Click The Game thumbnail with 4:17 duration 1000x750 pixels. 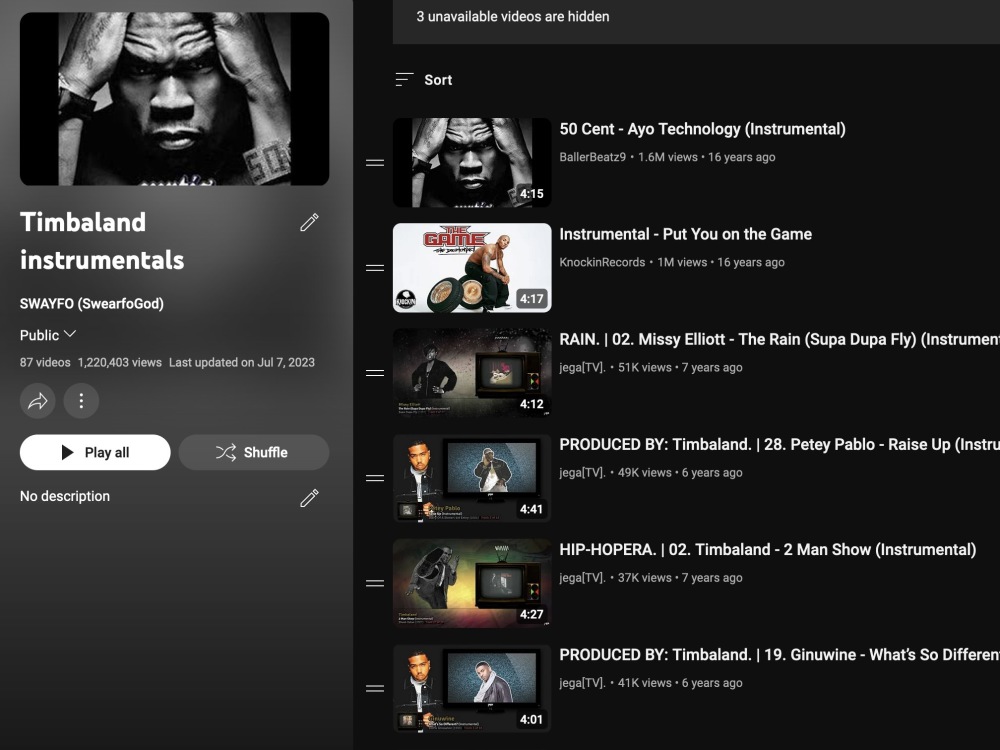472,268
